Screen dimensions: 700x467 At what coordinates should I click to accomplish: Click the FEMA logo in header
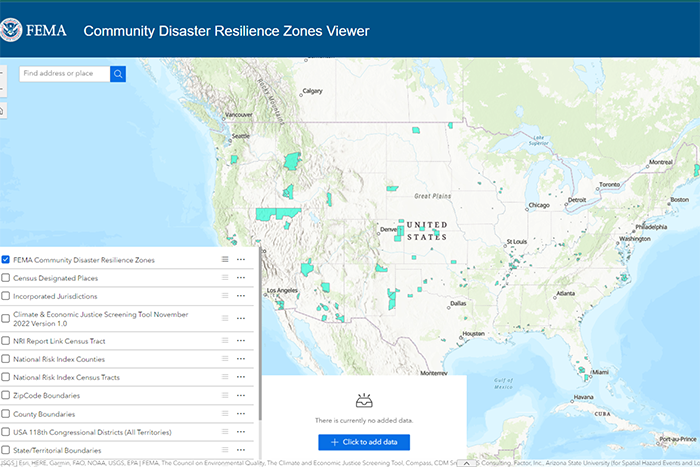pyautogui.click(x=36, y=30)
